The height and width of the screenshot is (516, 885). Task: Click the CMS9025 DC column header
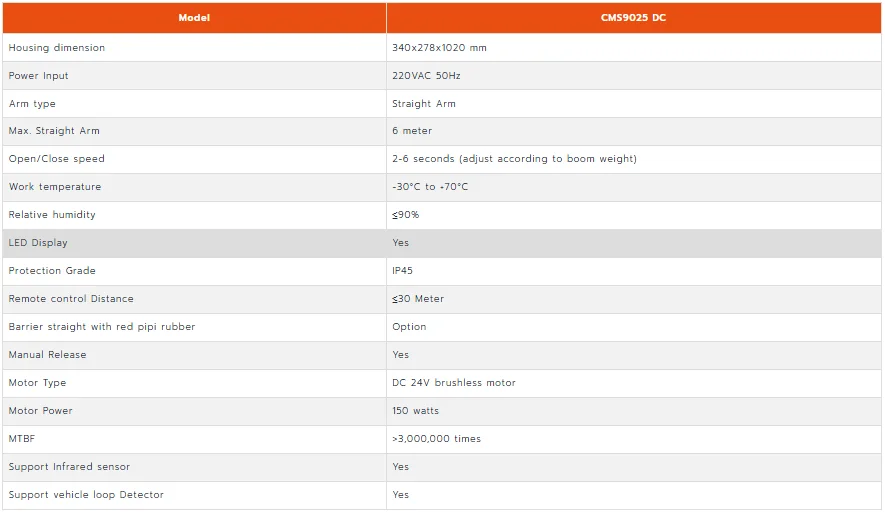point(633,18)
